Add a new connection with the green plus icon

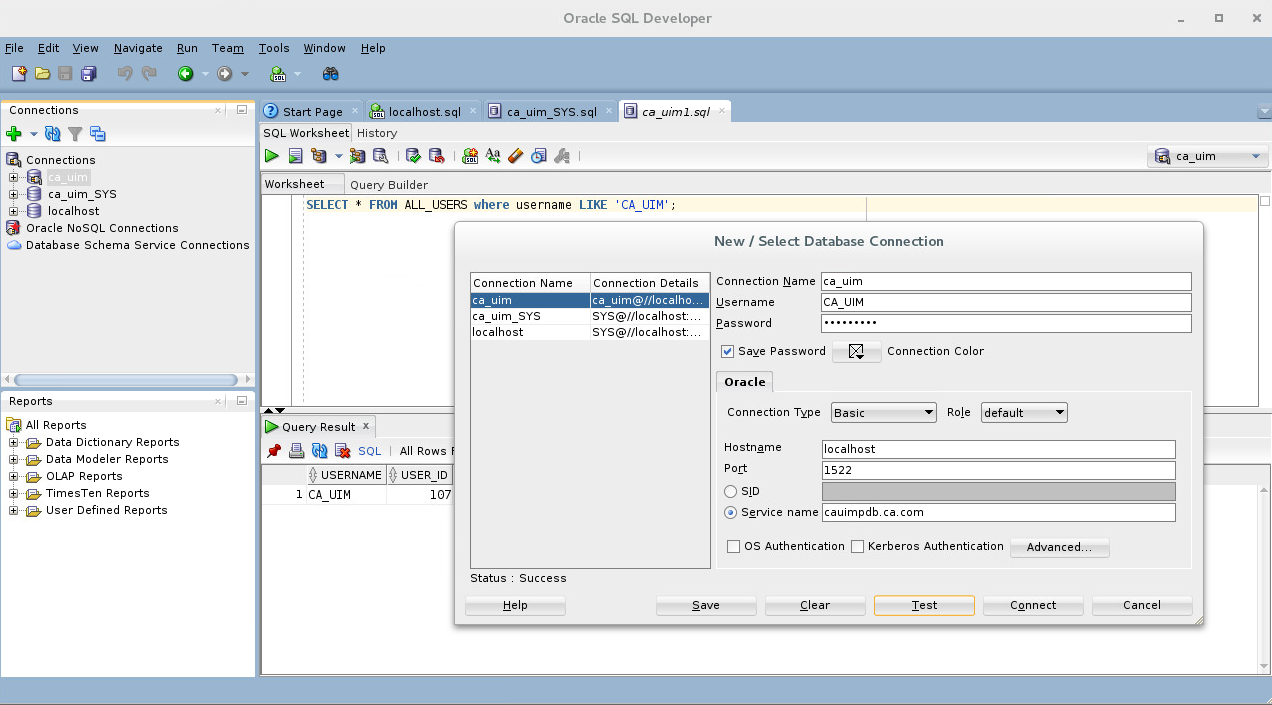point(14,133)
